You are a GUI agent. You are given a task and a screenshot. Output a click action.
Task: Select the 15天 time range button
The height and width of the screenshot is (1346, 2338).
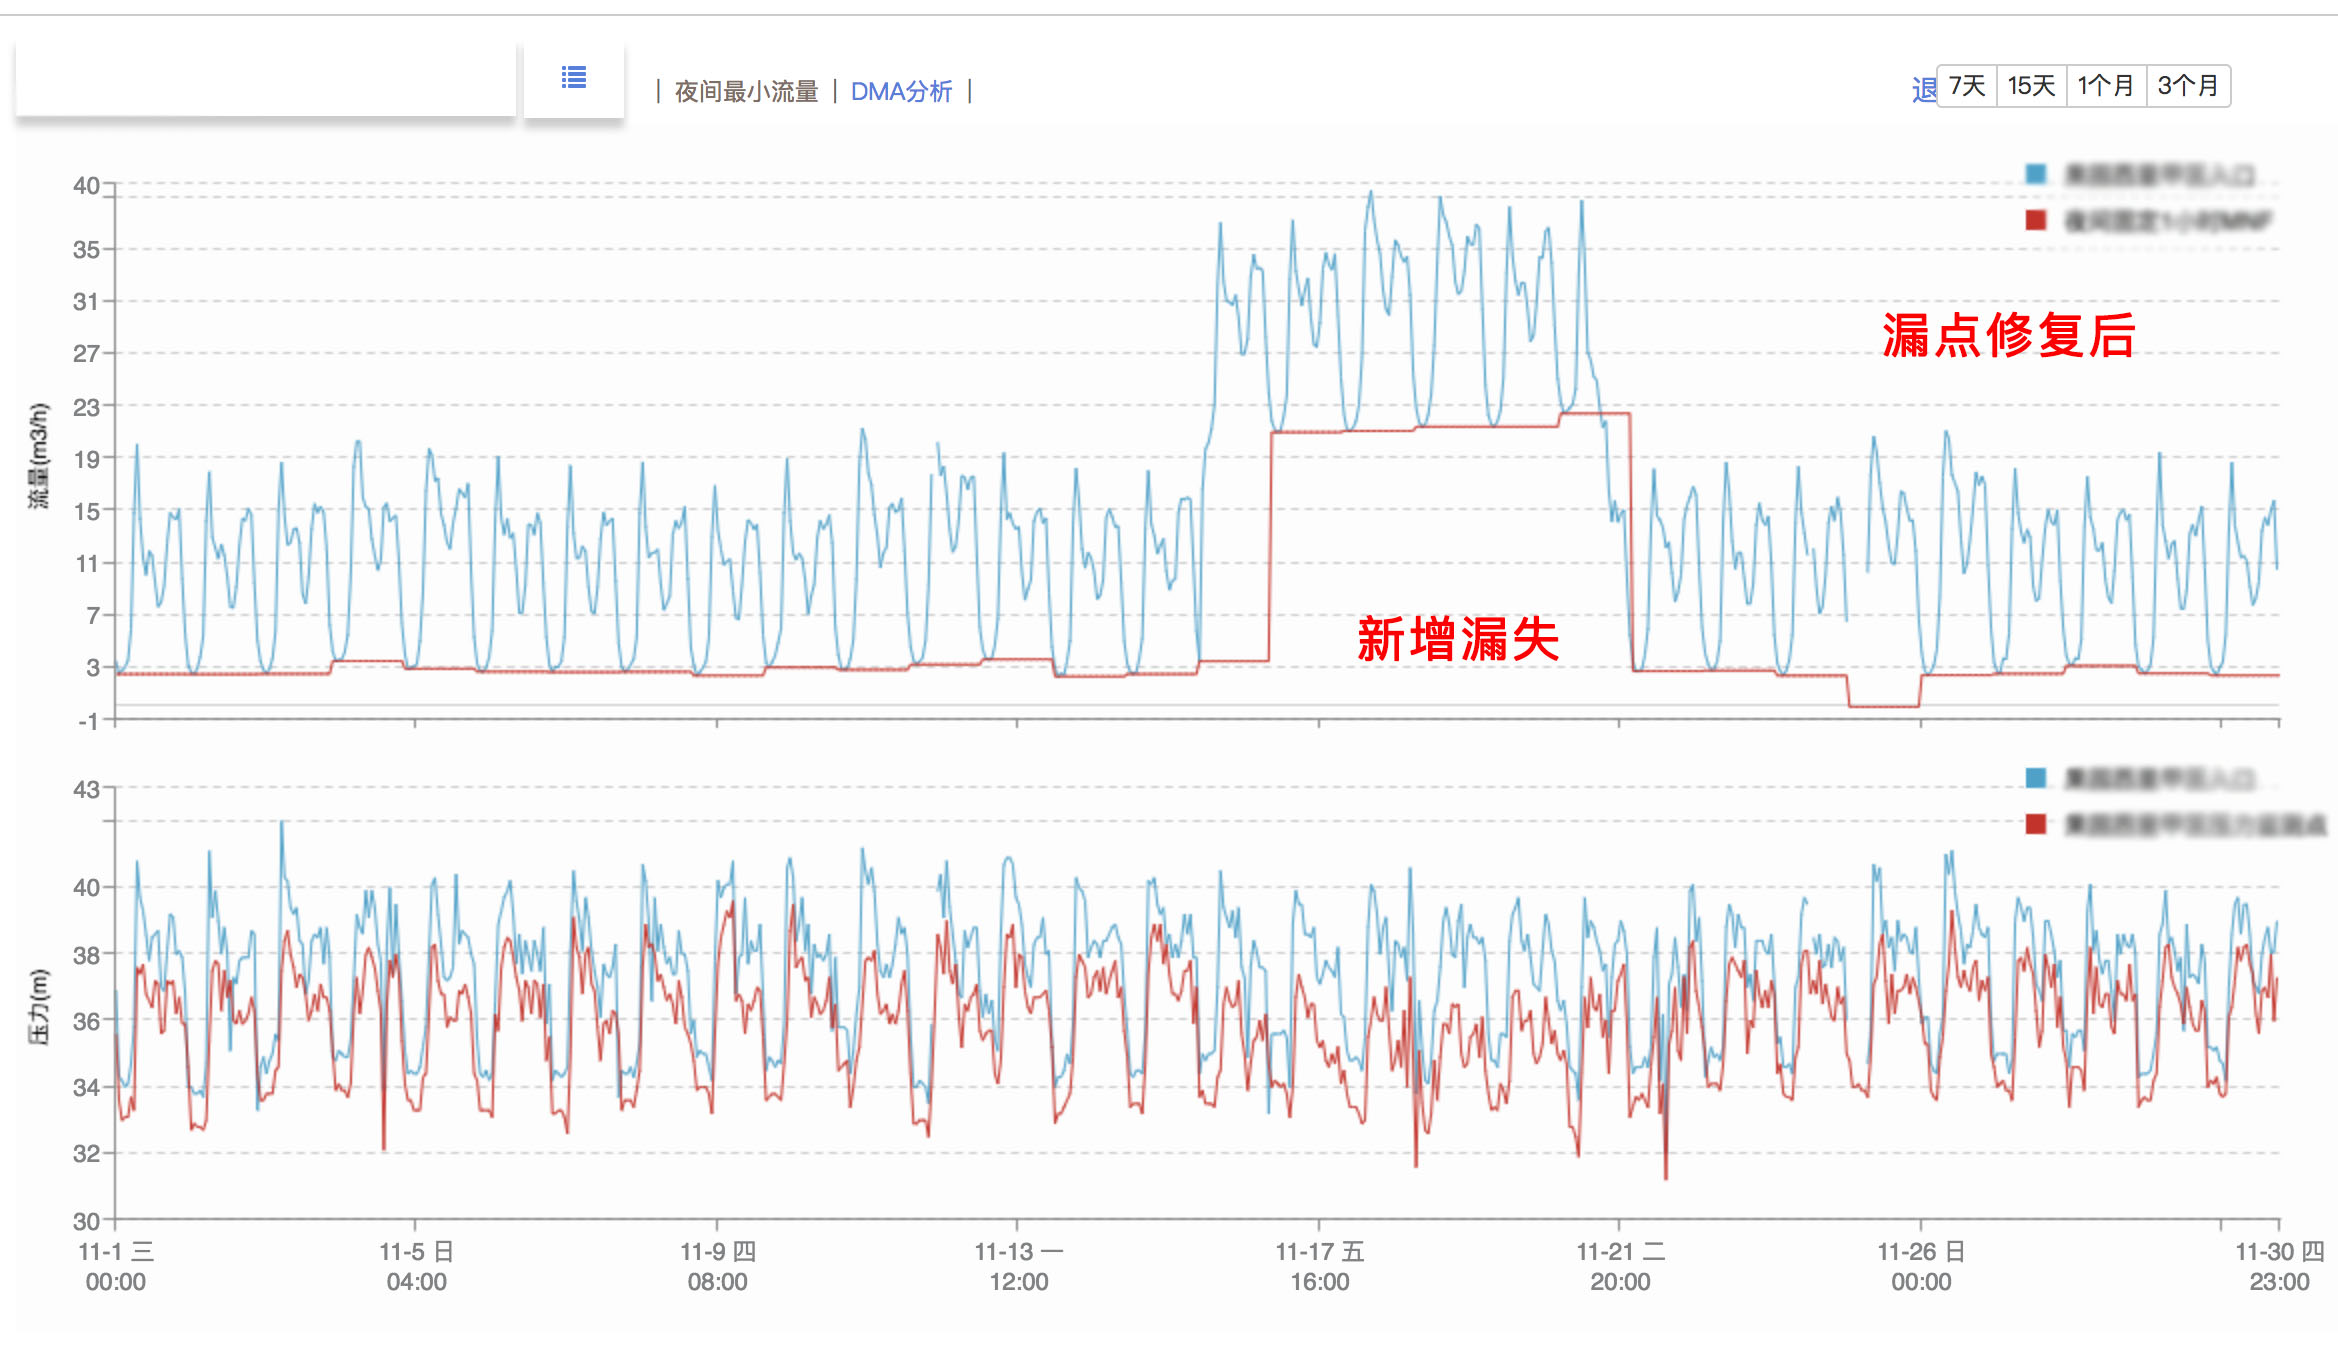(2031, 86)
